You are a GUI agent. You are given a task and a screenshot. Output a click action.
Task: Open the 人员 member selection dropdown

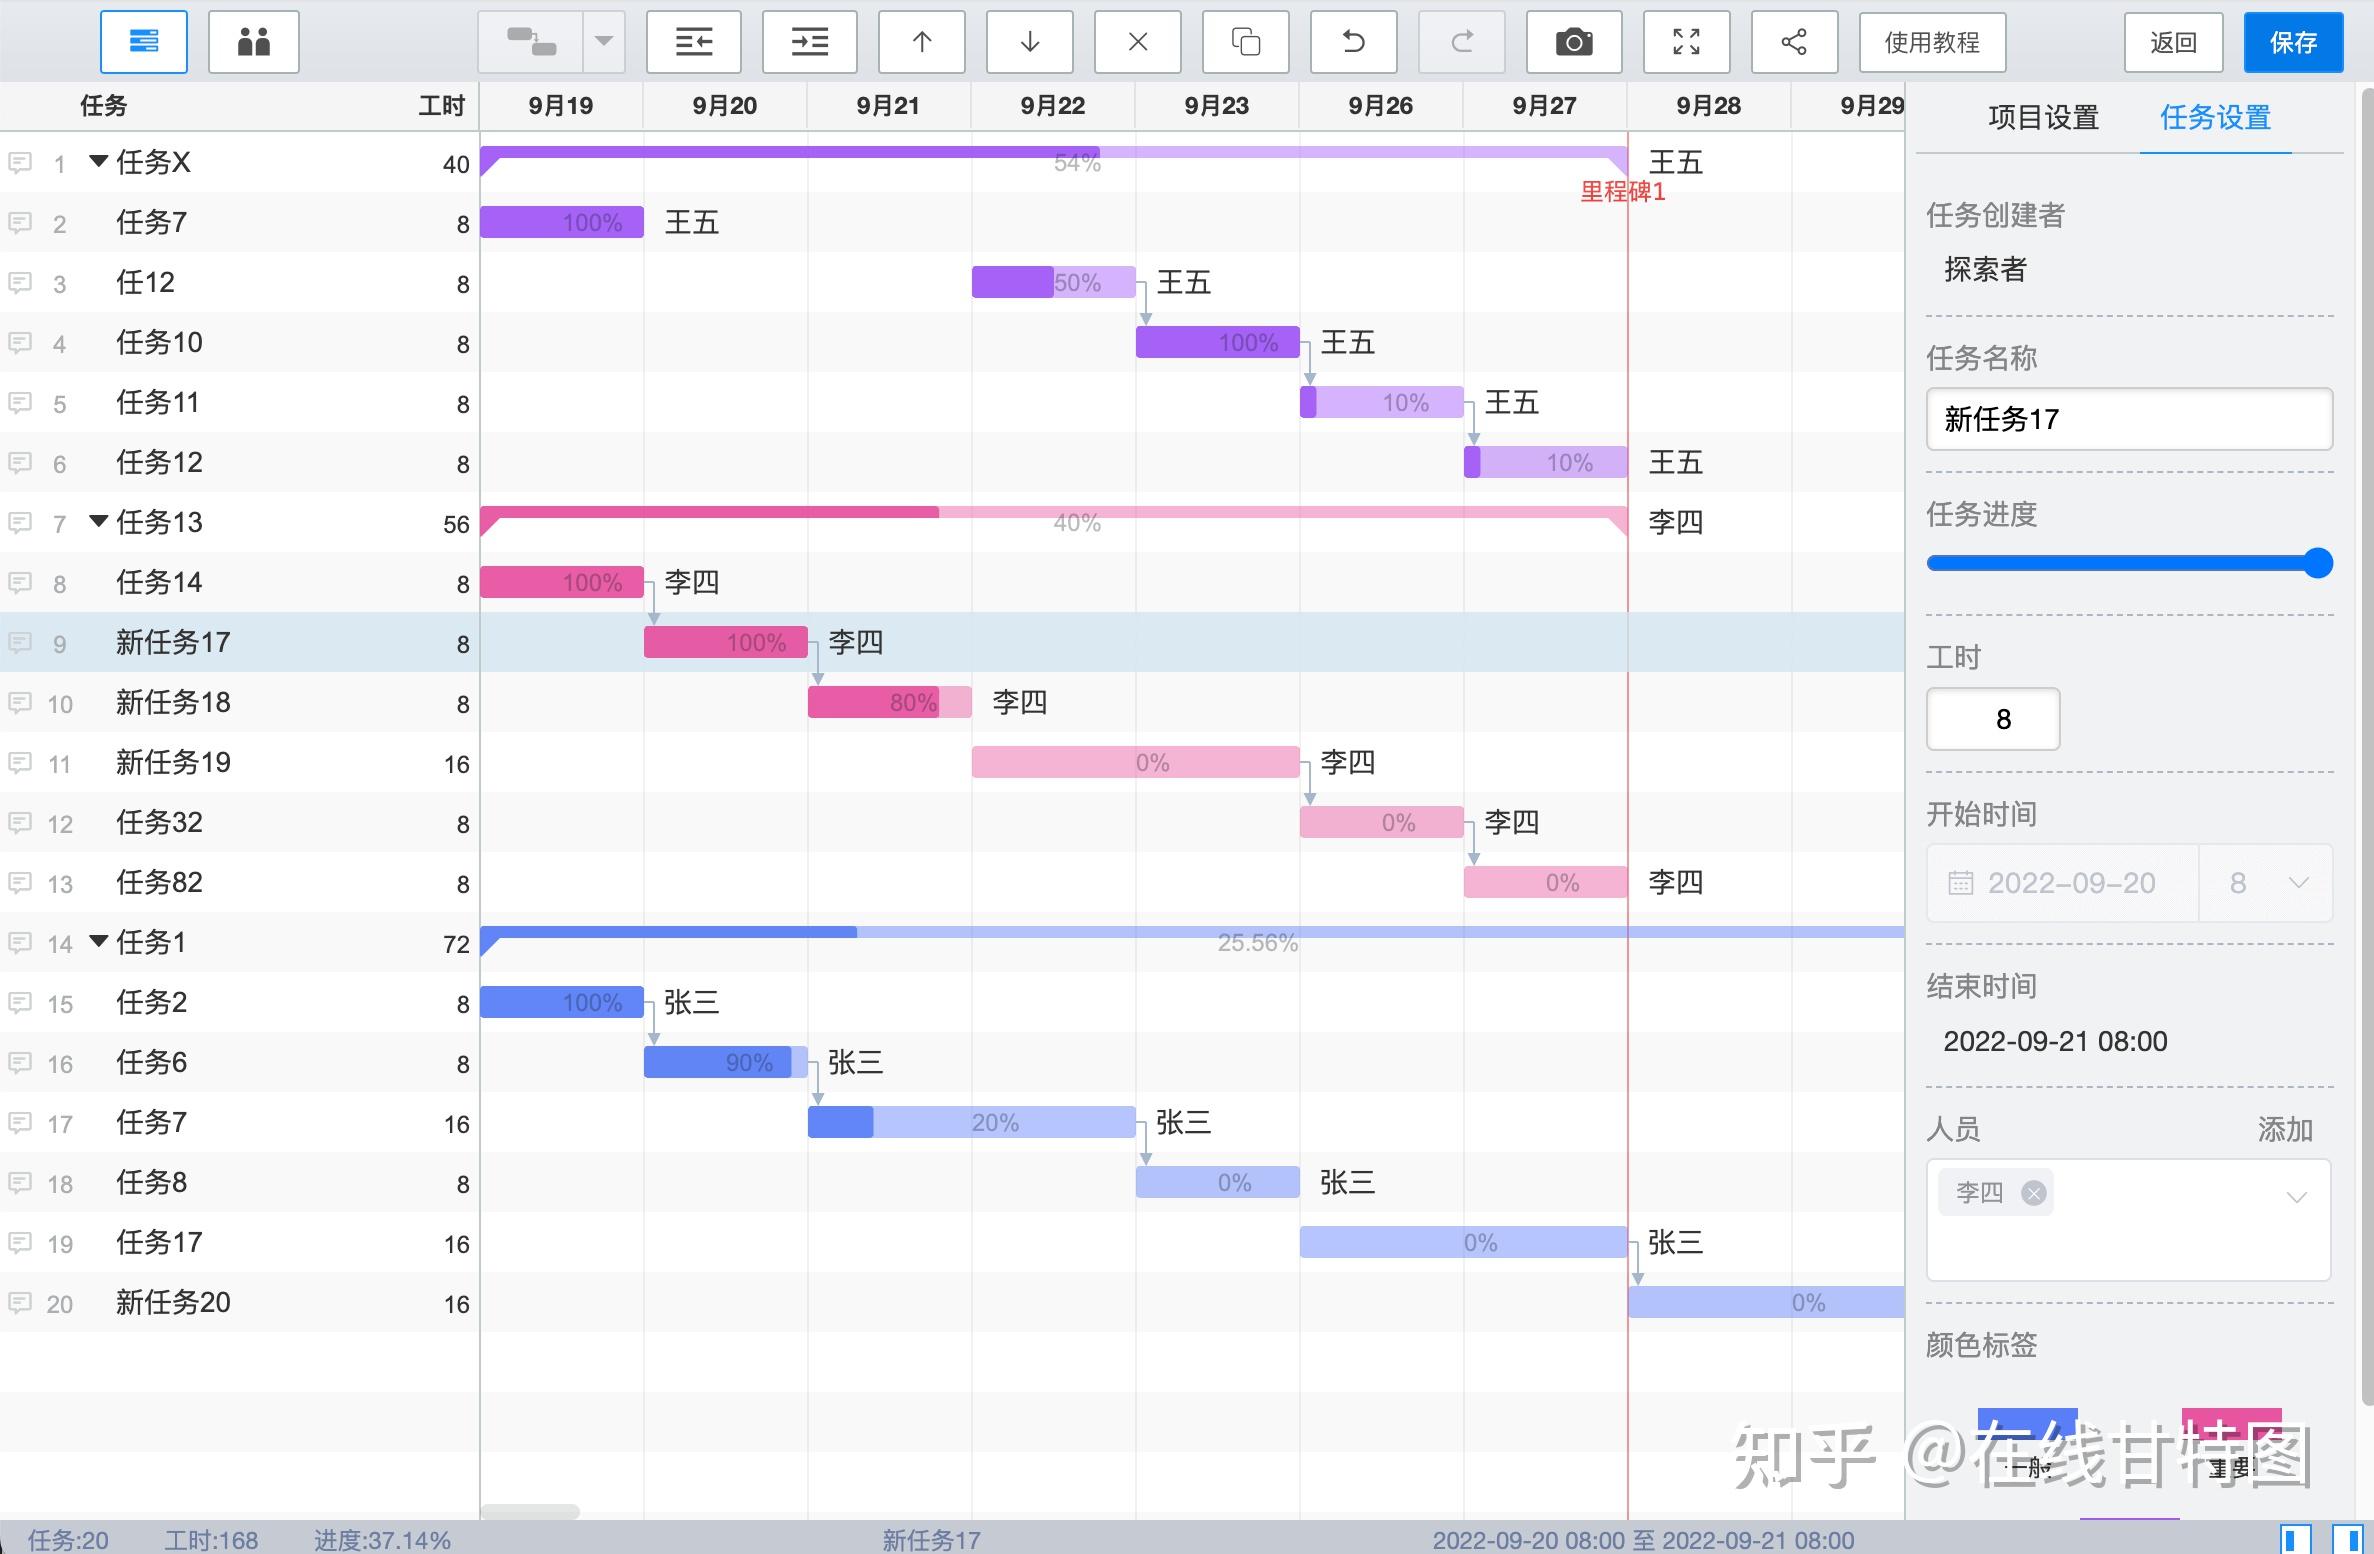(2297, 1197)
